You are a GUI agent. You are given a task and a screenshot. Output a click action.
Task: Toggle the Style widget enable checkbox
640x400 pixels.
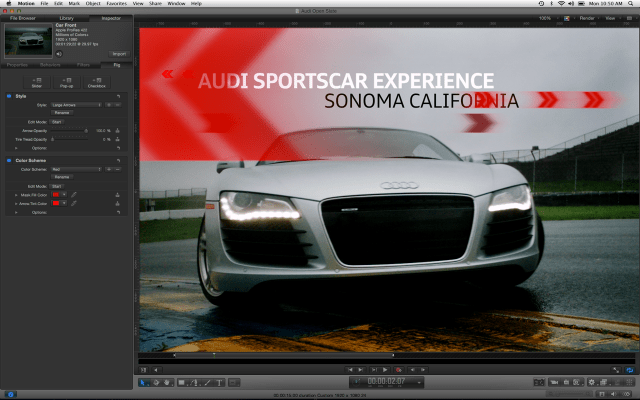point(8,96)
